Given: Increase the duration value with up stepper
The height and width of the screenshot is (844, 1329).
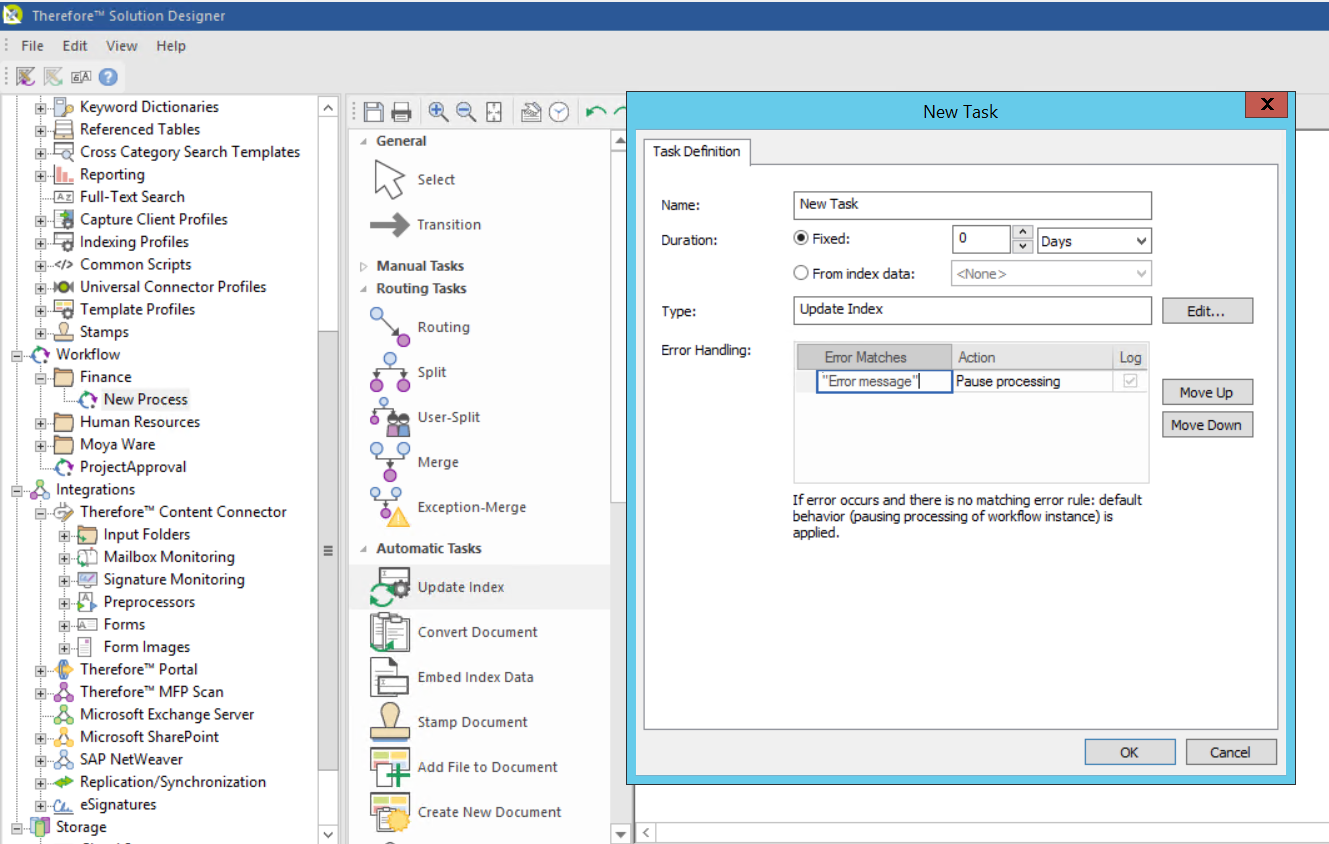Looking at the screenshot, I should click(1022, 233).
